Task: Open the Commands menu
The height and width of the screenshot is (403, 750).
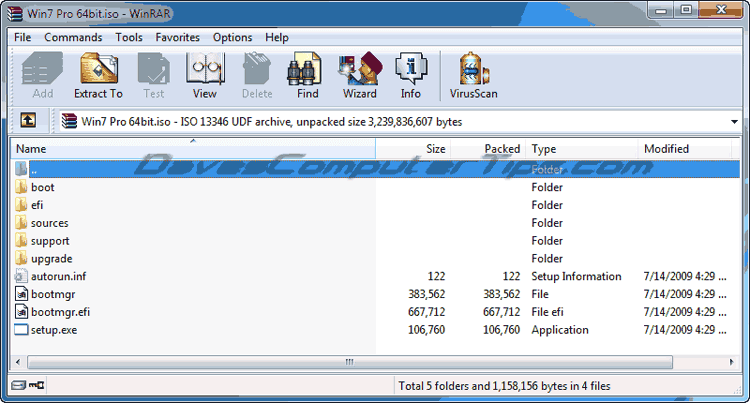Action: [x=73, y=37]
